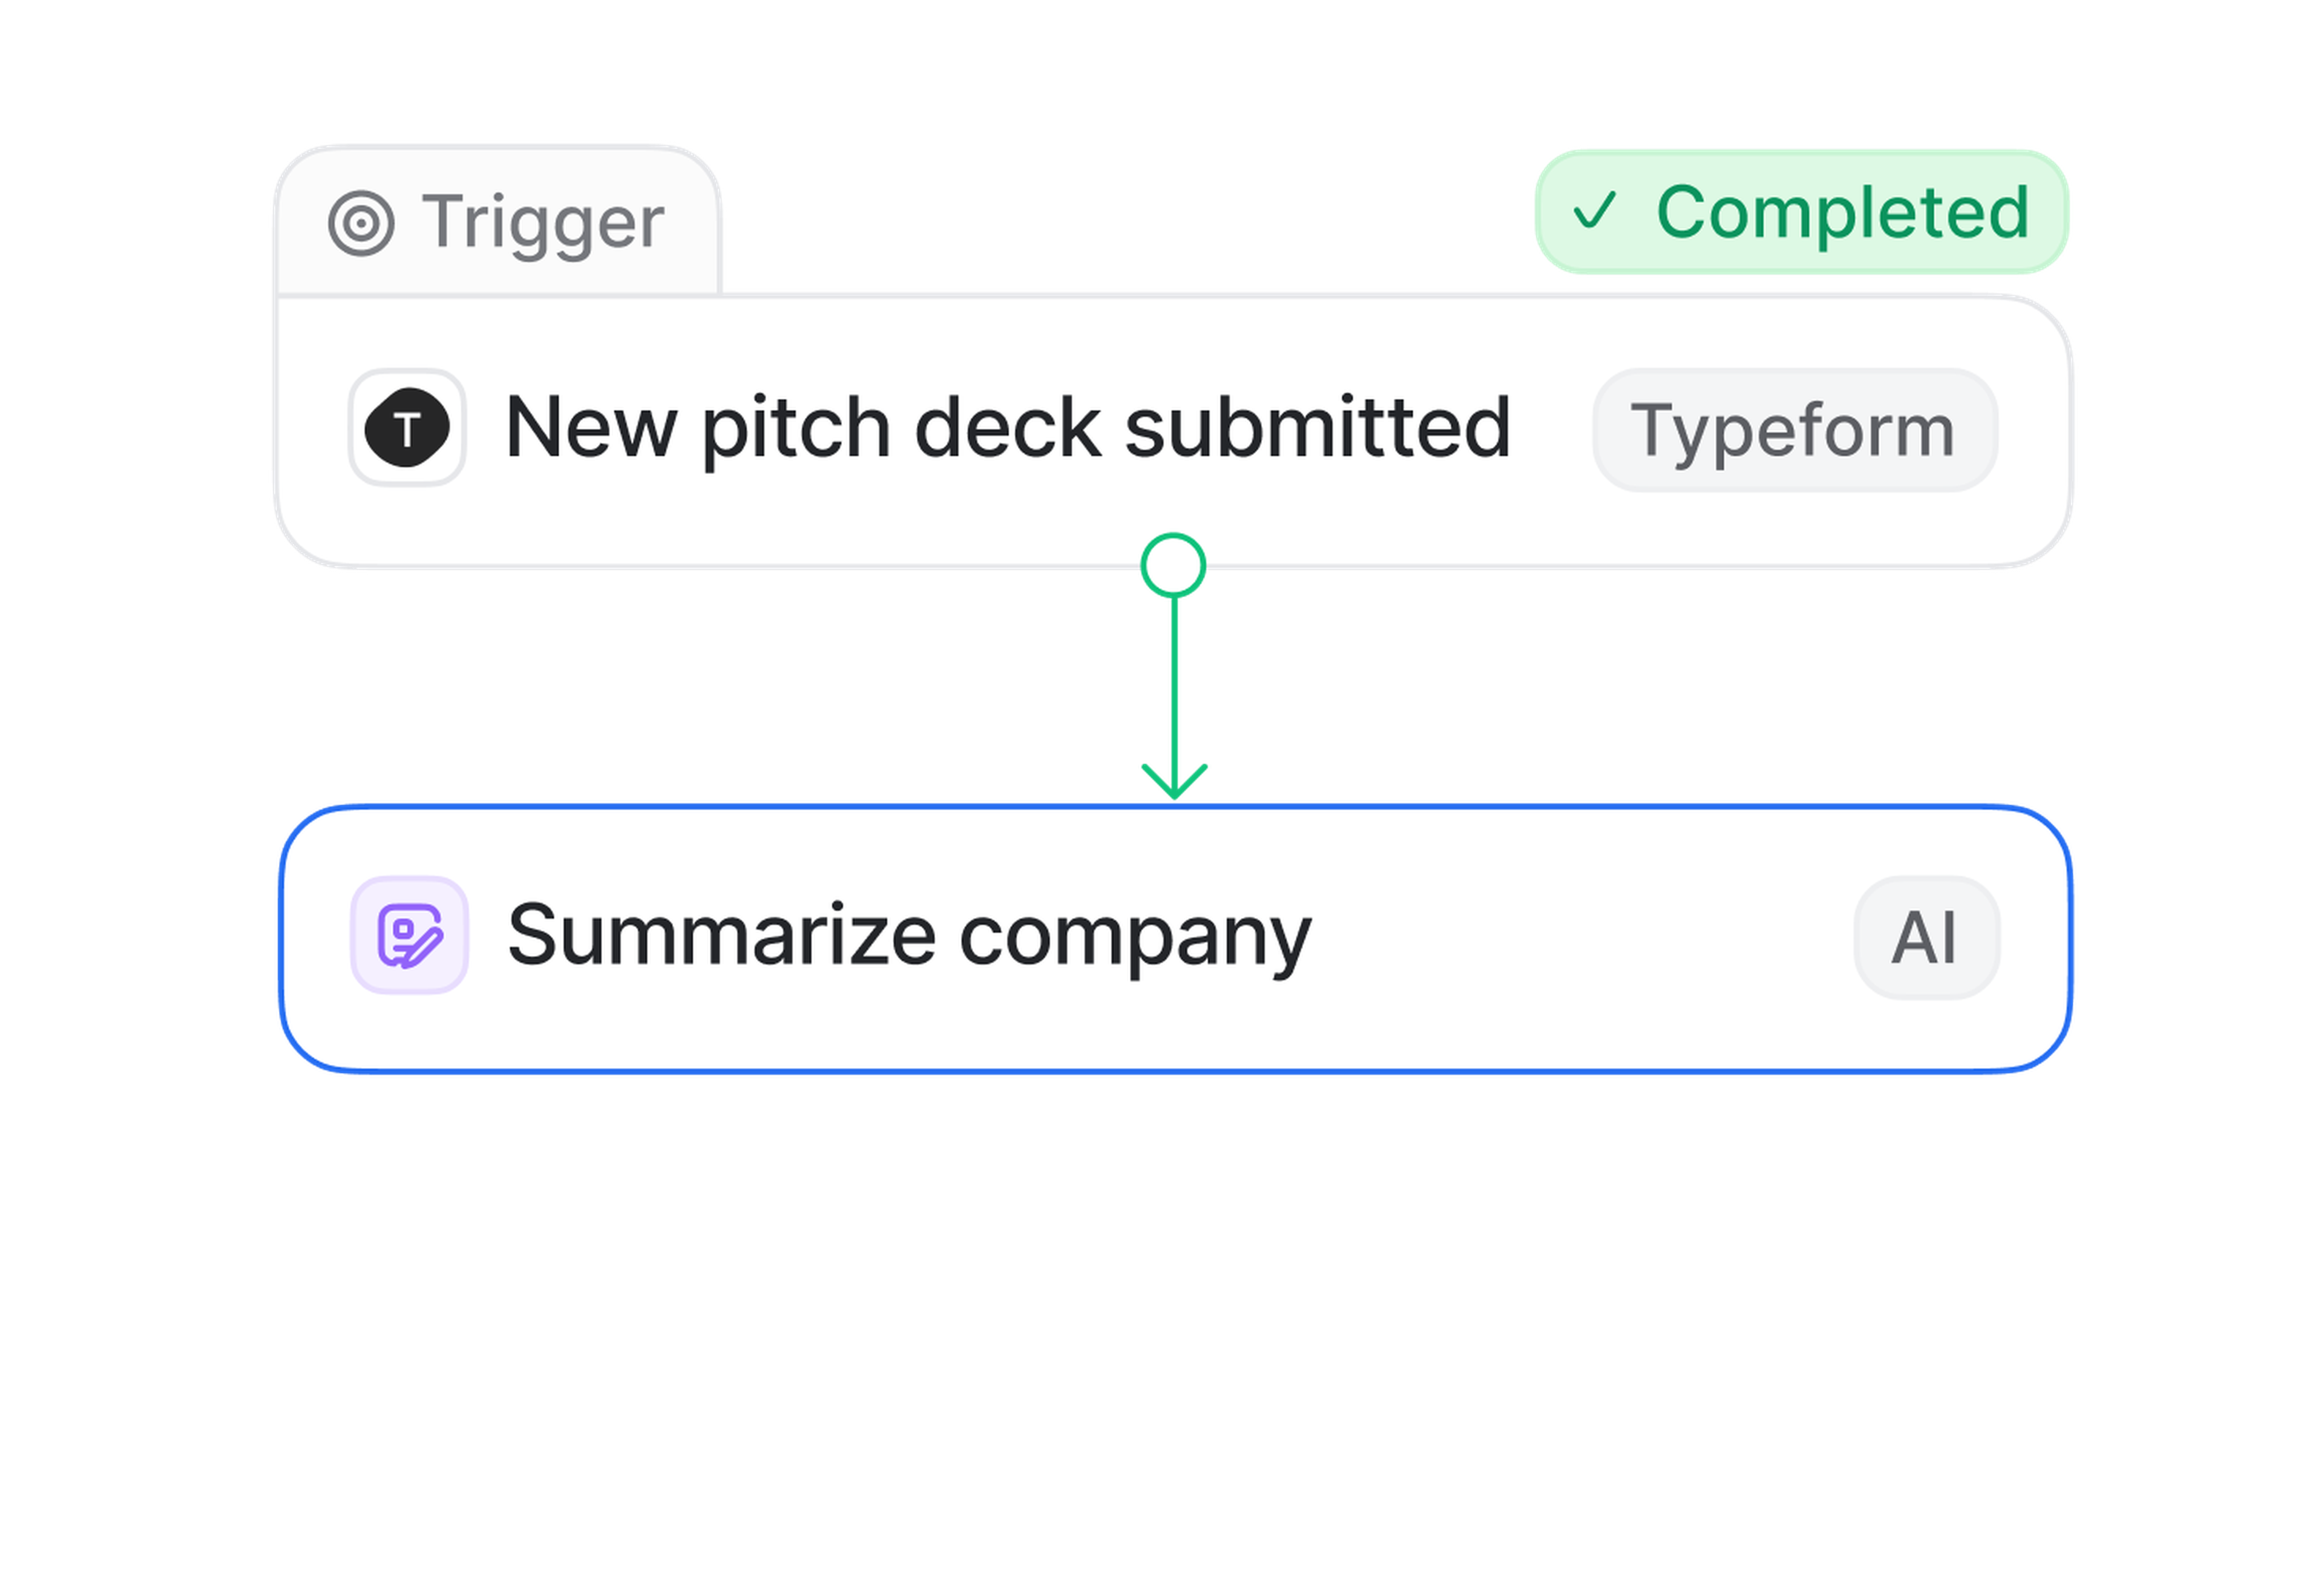Click the green arrowhead above Summarize company
The width and height of the screenshot is (2324, 1572).
pyautogui.click(x=1175, y=780)
